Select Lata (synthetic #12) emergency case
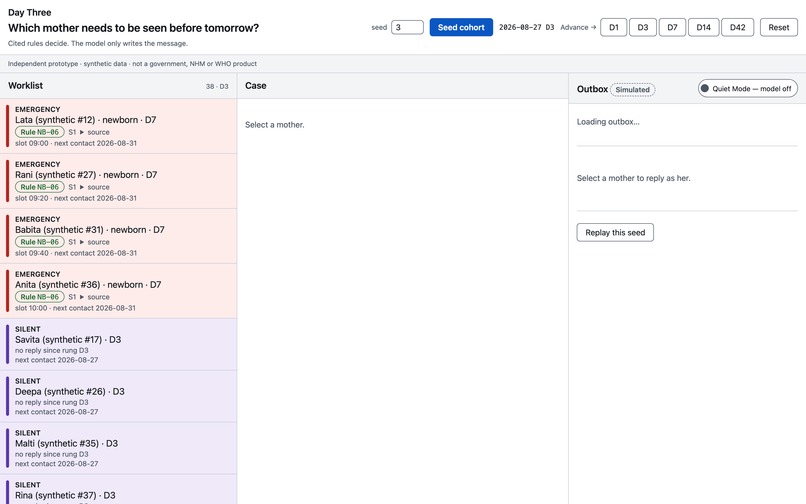806x504 pixels. (x=118, y=126)
